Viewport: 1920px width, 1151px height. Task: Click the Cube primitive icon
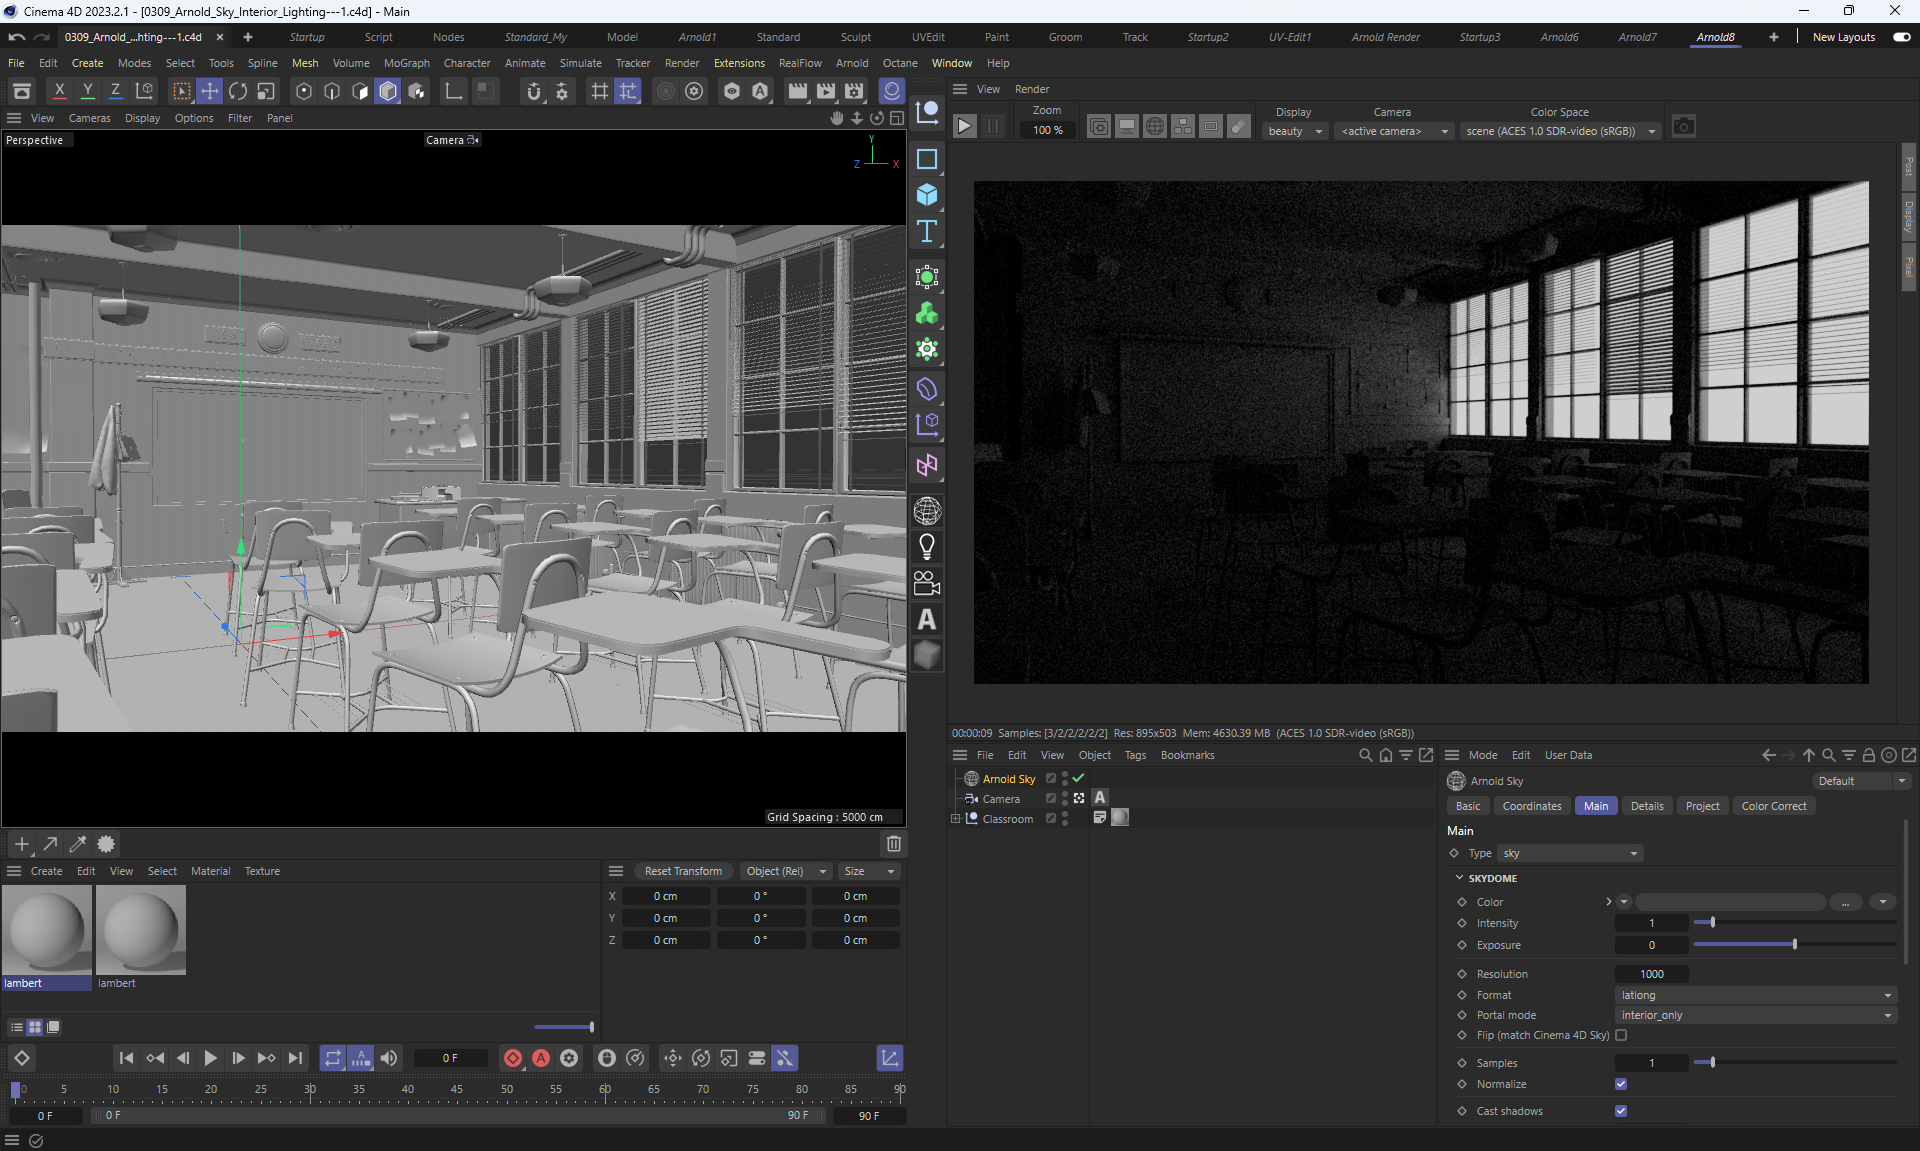click(927, 195)
